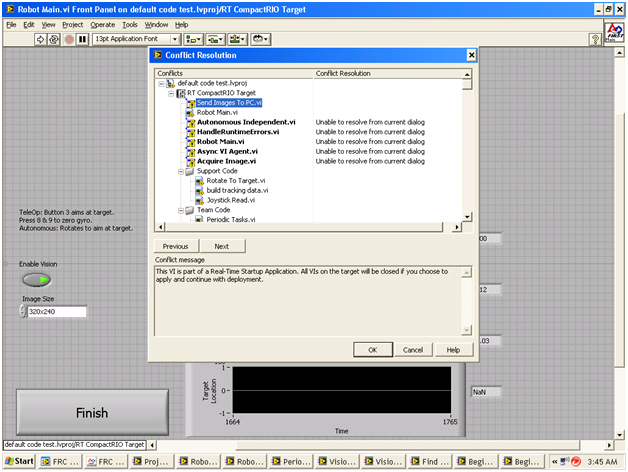Click the NaN indicator field
The height and width of the screenshot is (472, 628).
[x=486, y=392]
